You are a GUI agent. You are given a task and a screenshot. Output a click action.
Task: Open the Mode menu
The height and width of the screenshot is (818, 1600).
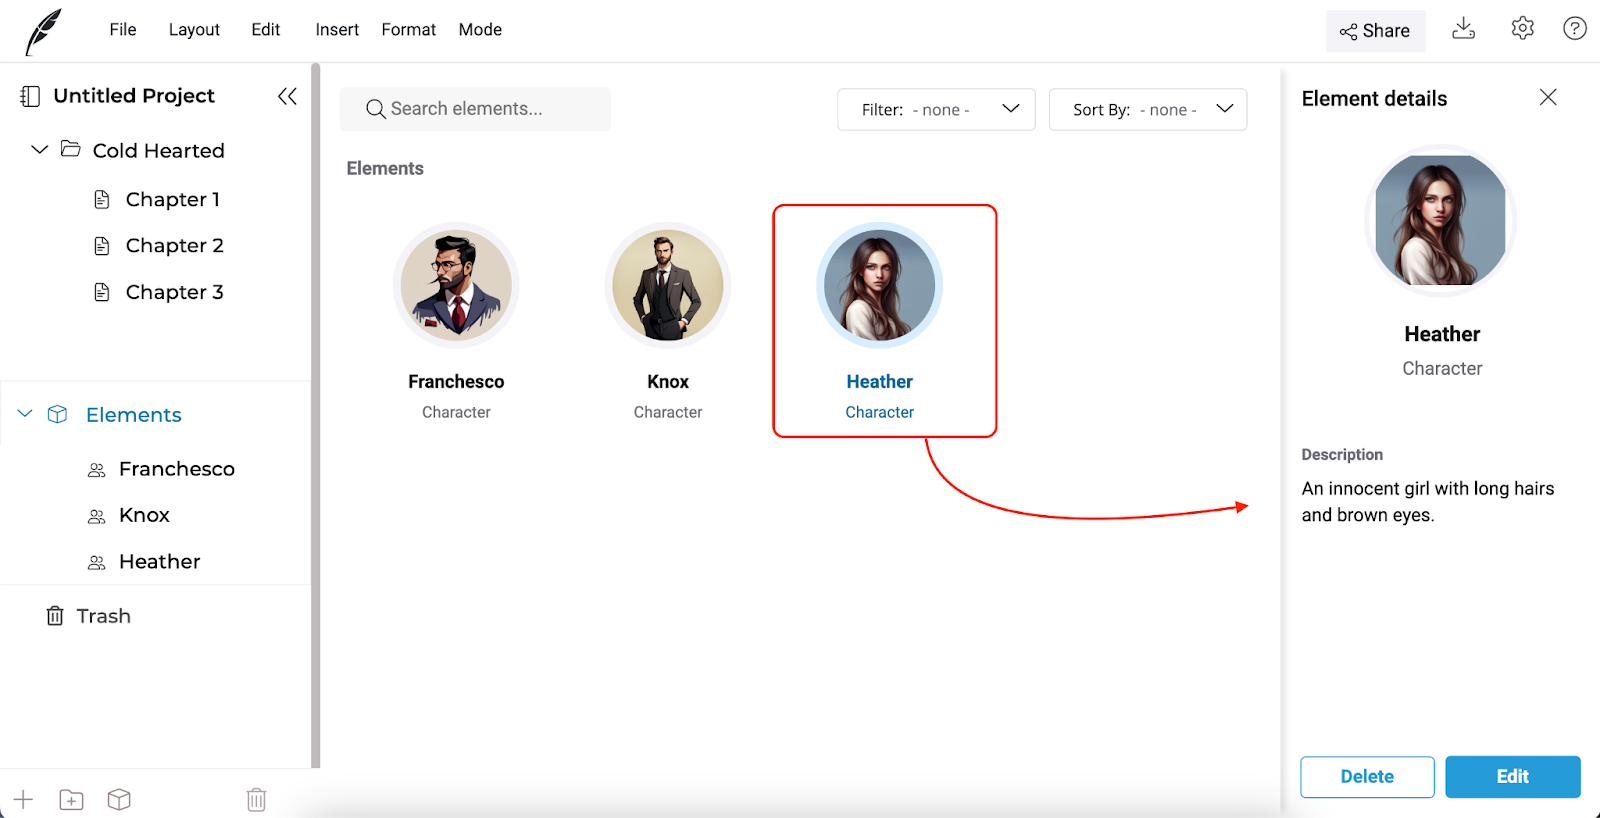480,30
